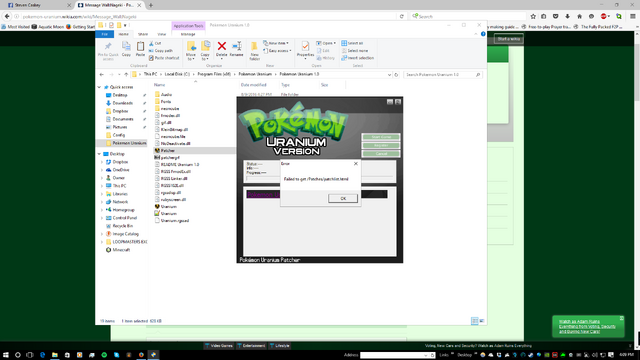
Task: Open Entertainment link in footer
Action: (x=251, y=346)
